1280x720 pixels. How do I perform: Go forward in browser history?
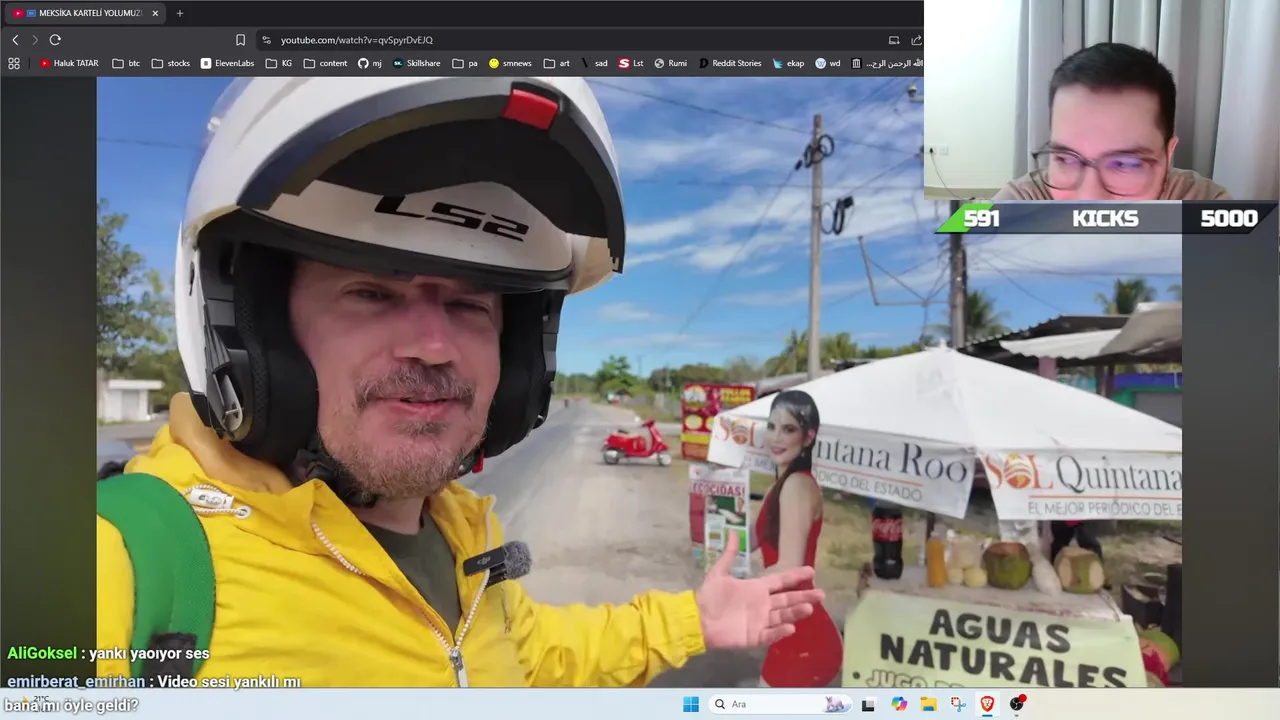coord(34,40)
